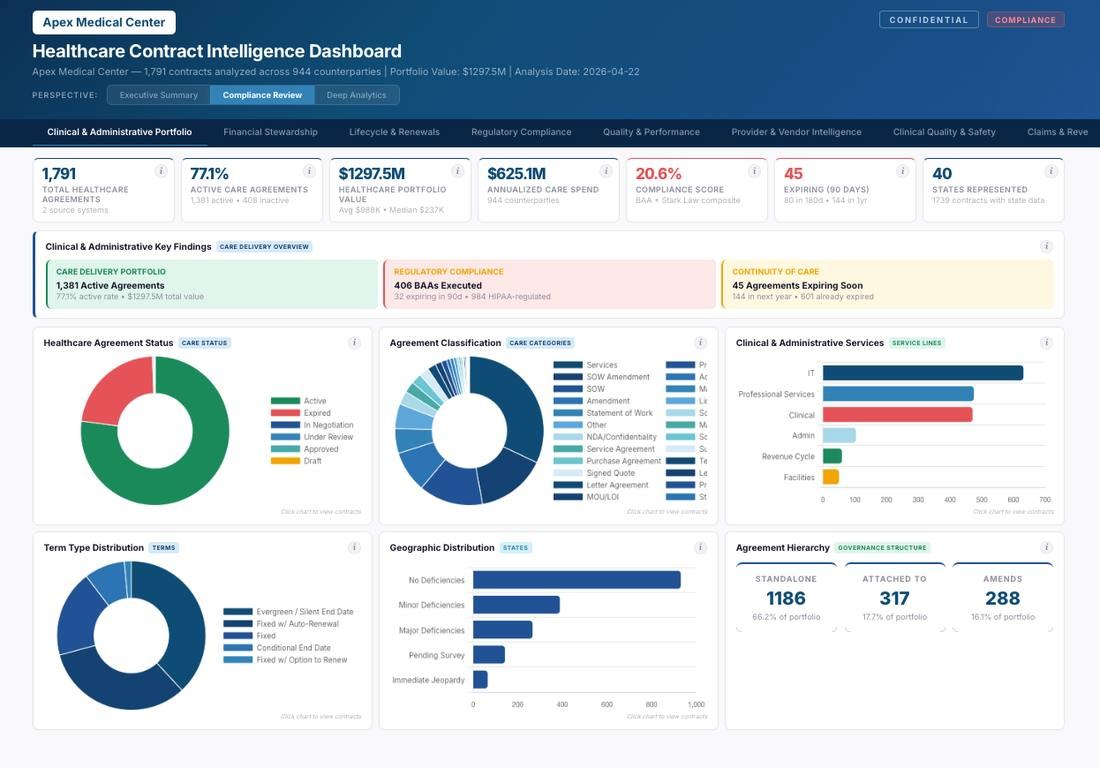Open info icon for Agreement Classification chart
This screenshot has height=768, width=1100.
[700, 342]
